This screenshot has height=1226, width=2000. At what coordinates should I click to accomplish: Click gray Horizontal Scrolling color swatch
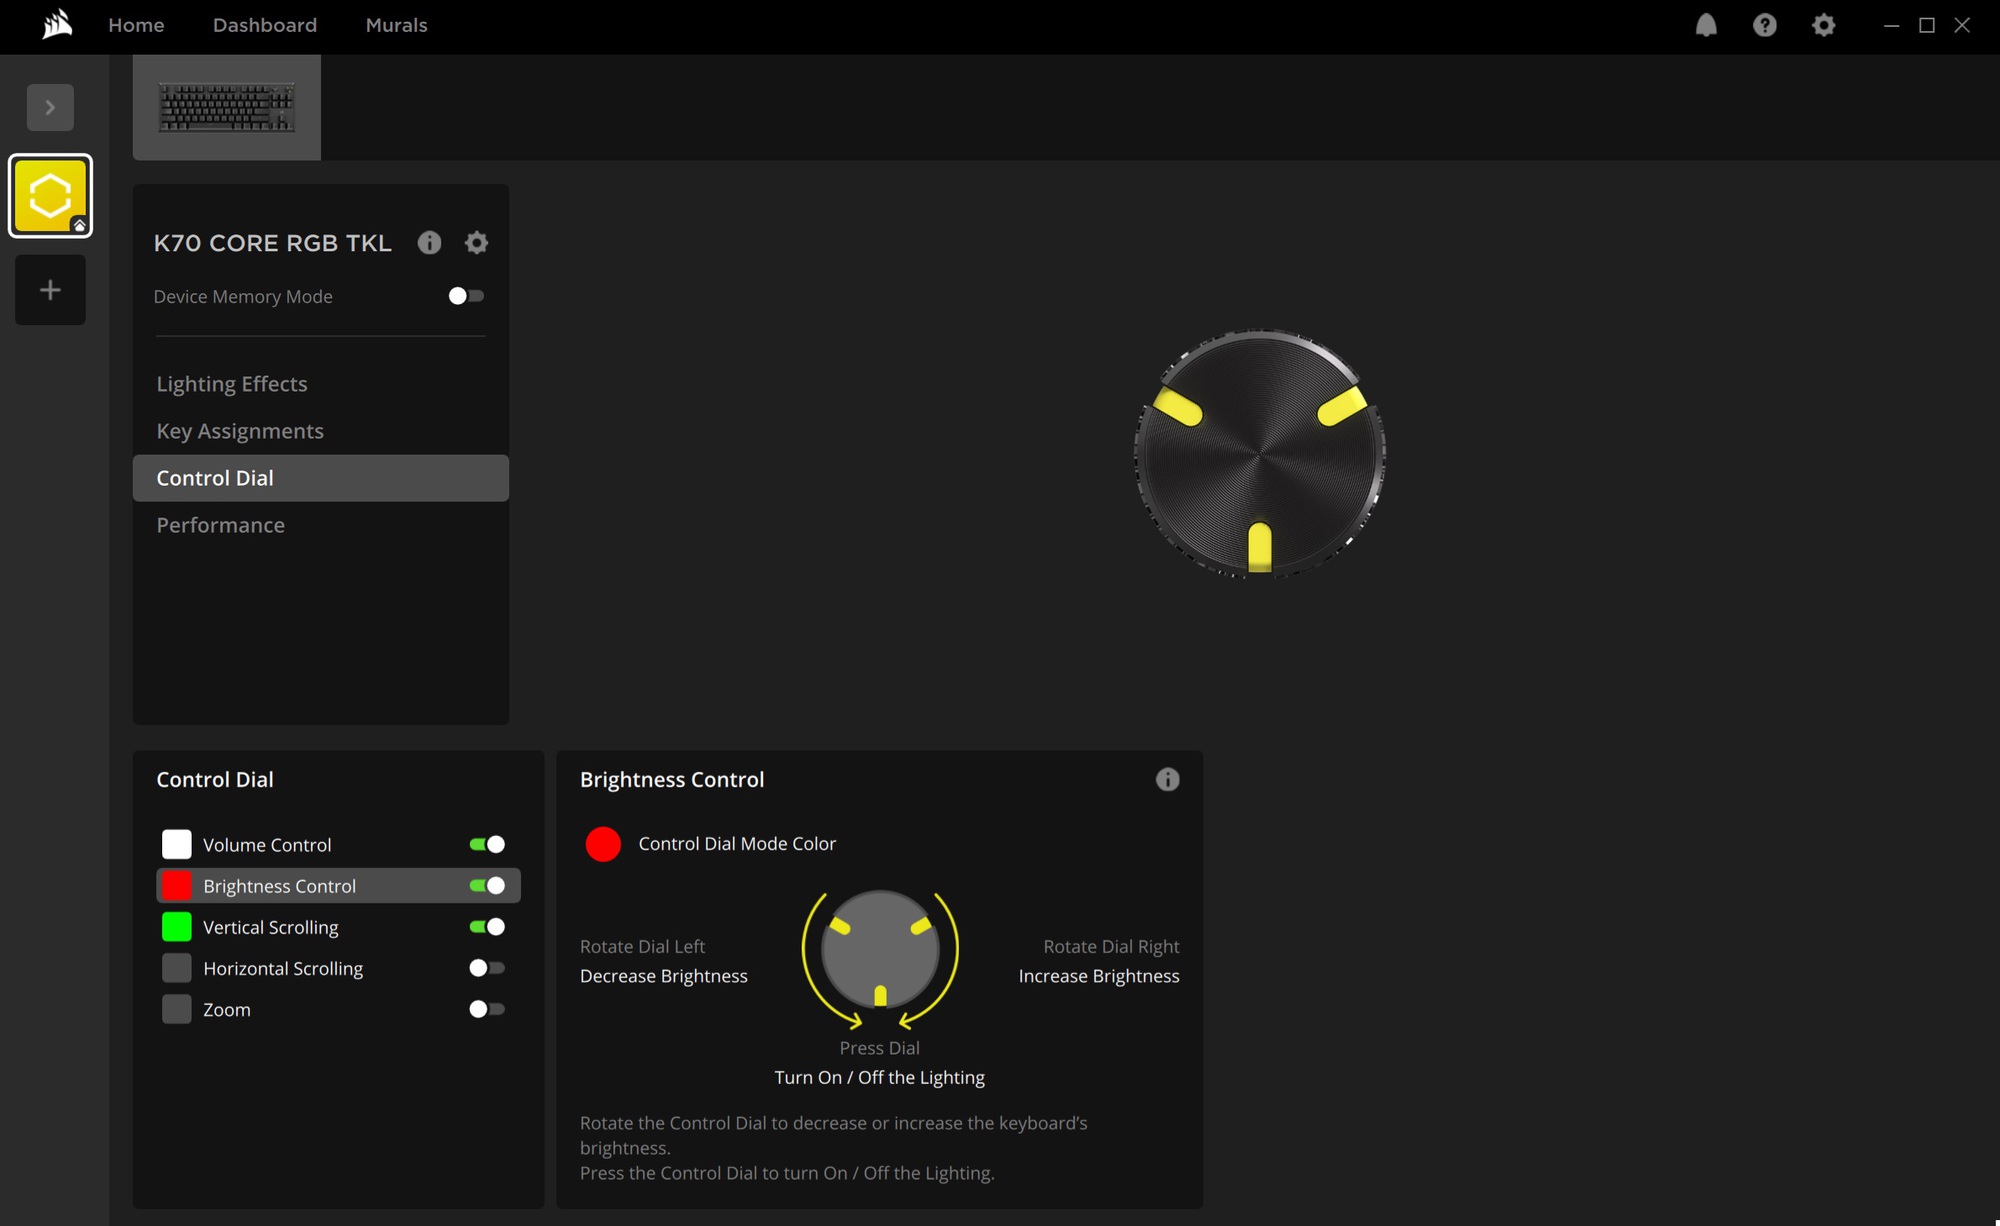pos(177,968)
